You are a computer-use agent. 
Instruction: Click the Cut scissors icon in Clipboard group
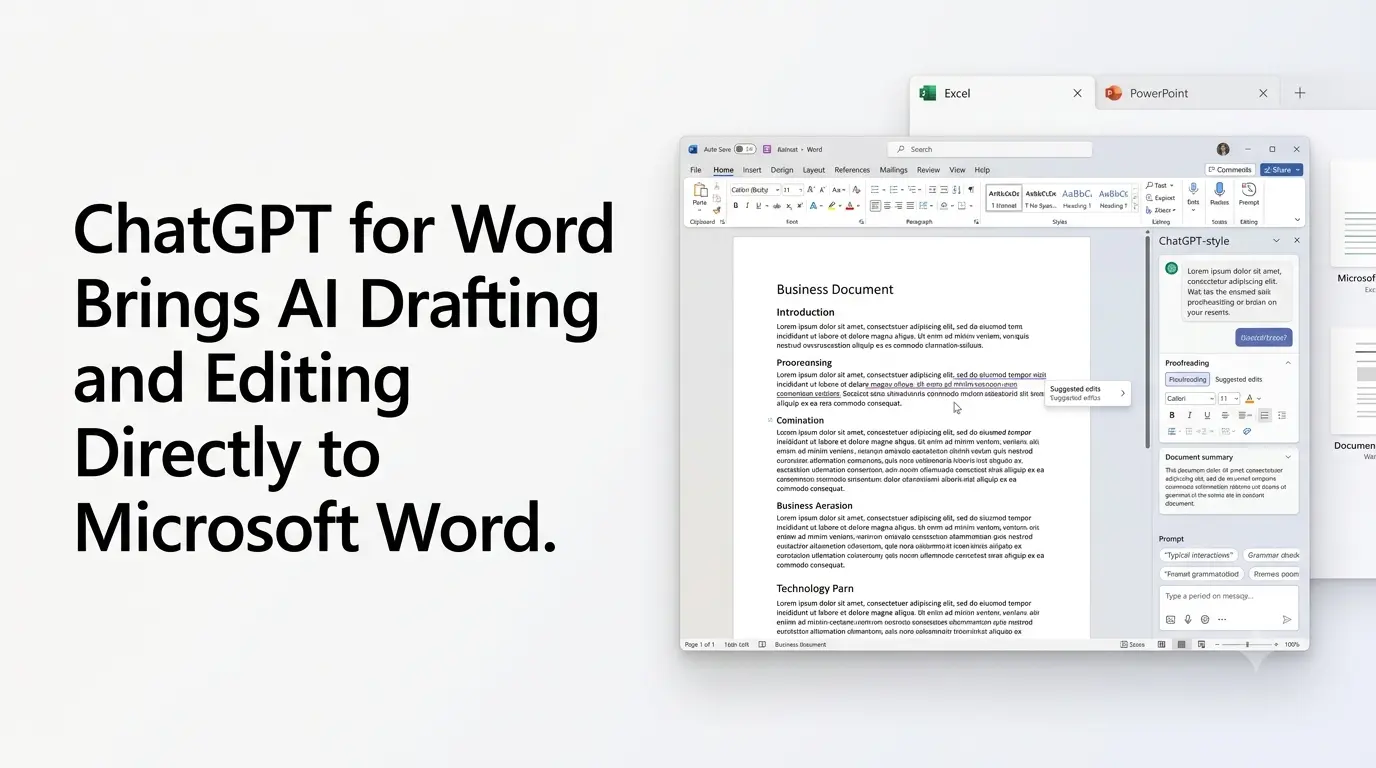coord(717,186)
